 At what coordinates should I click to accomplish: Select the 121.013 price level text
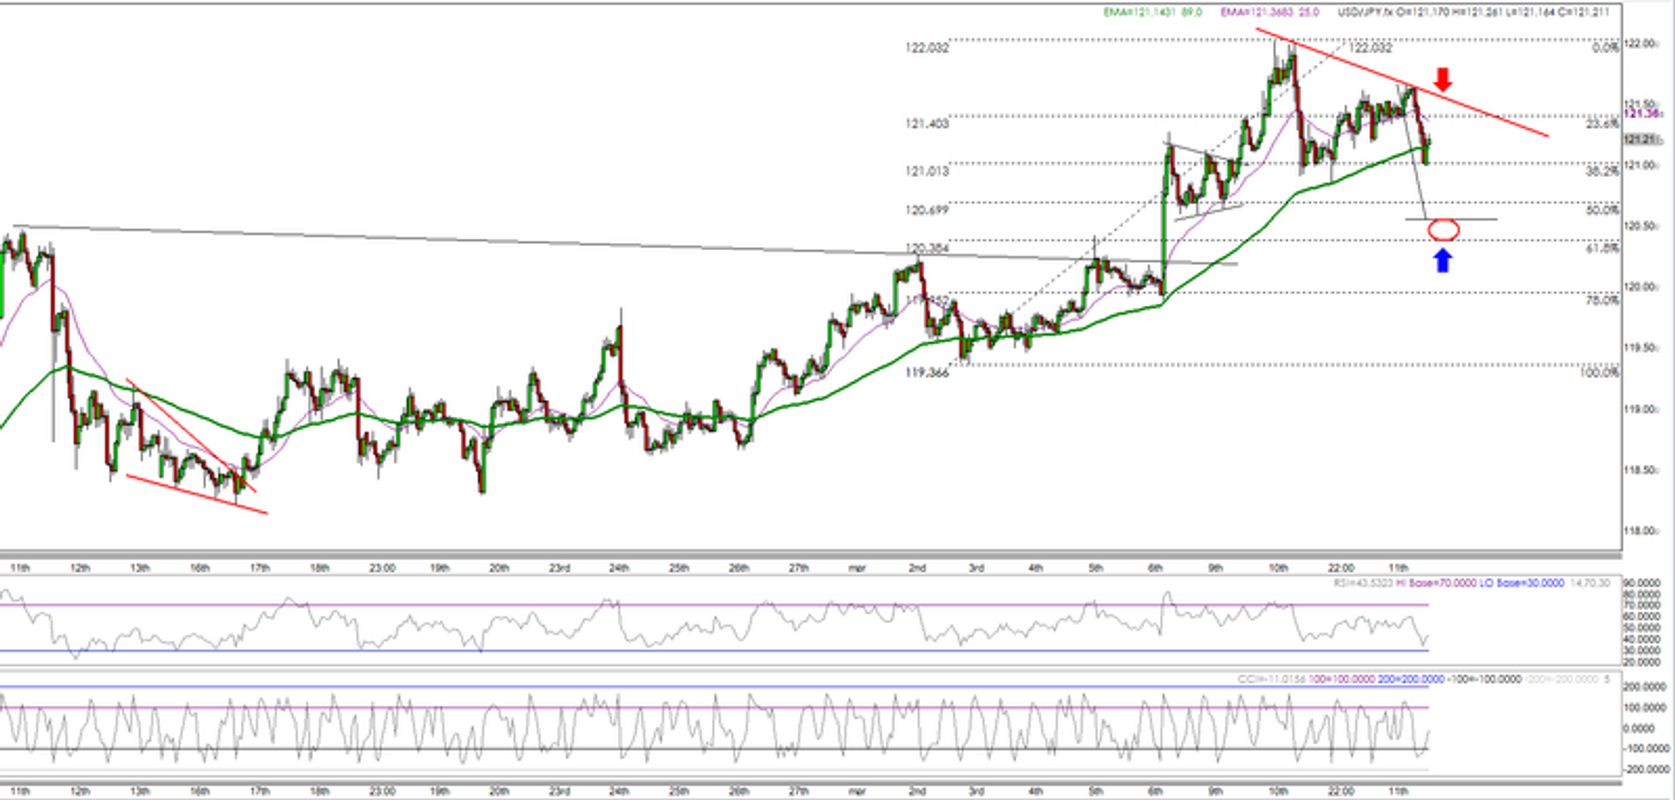(x=927, y=171)
